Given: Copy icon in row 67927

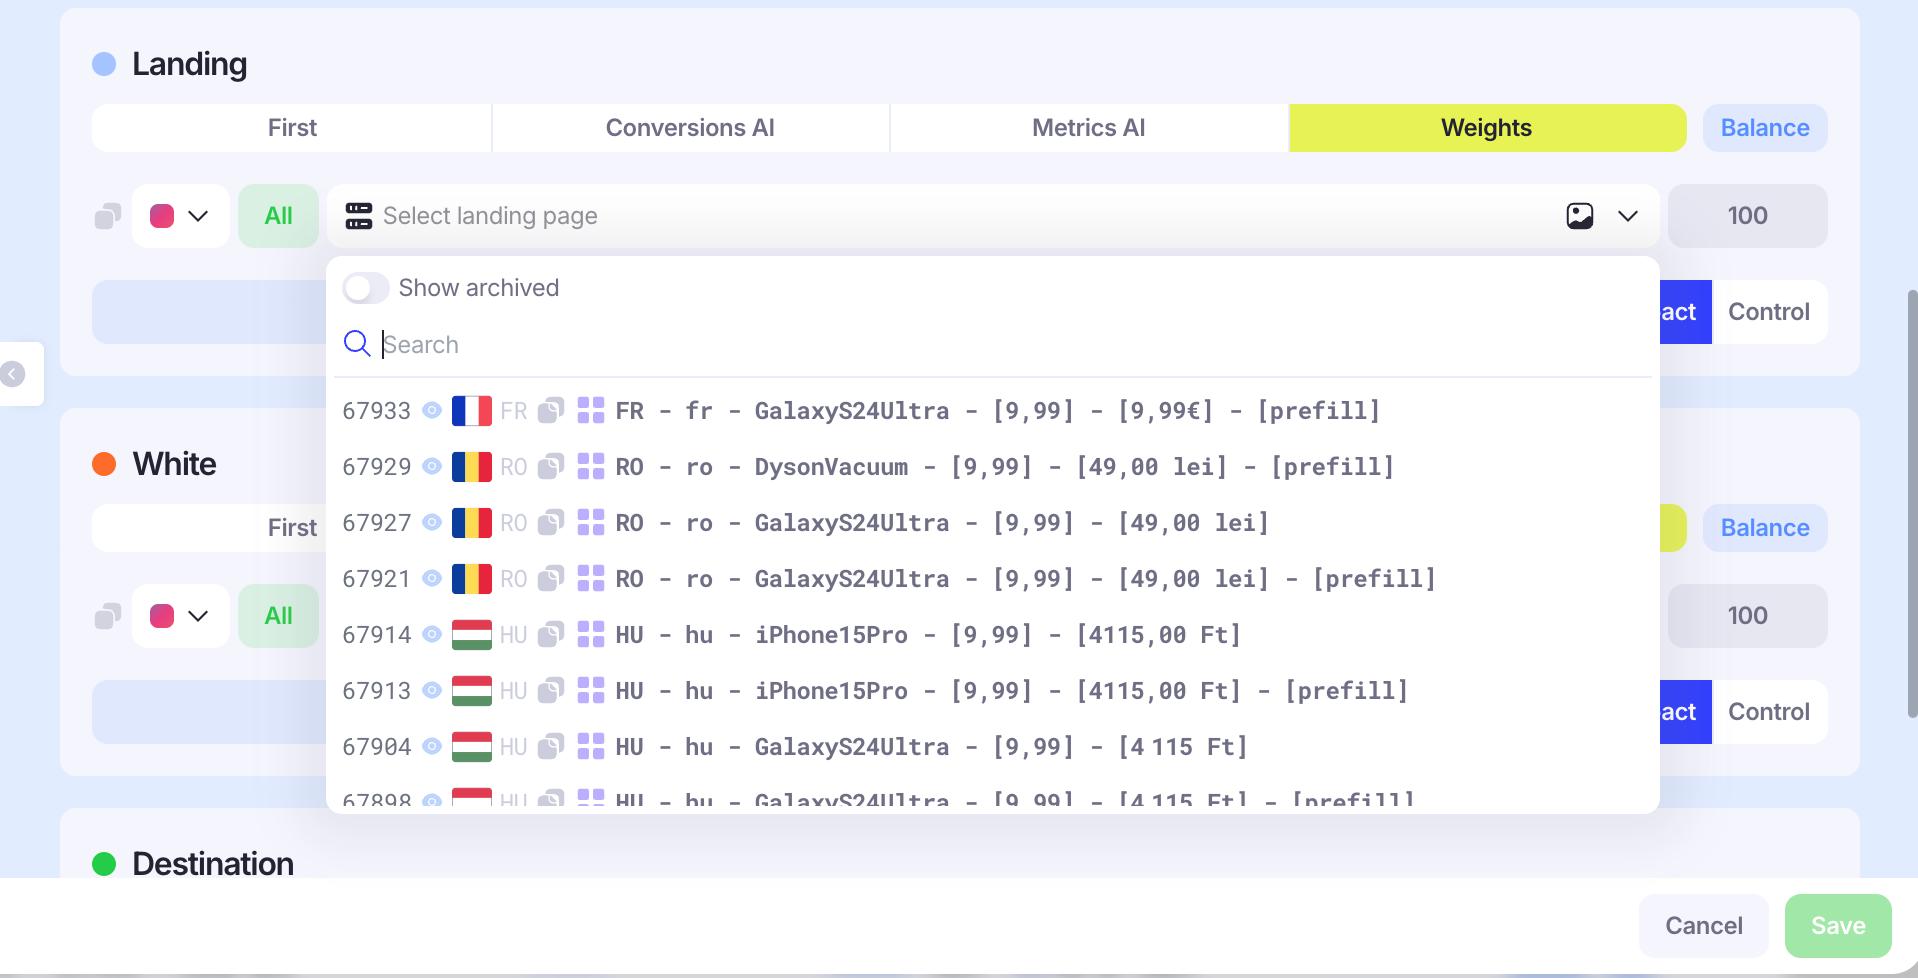Looking at the screenshot, I should coord(551,522).
